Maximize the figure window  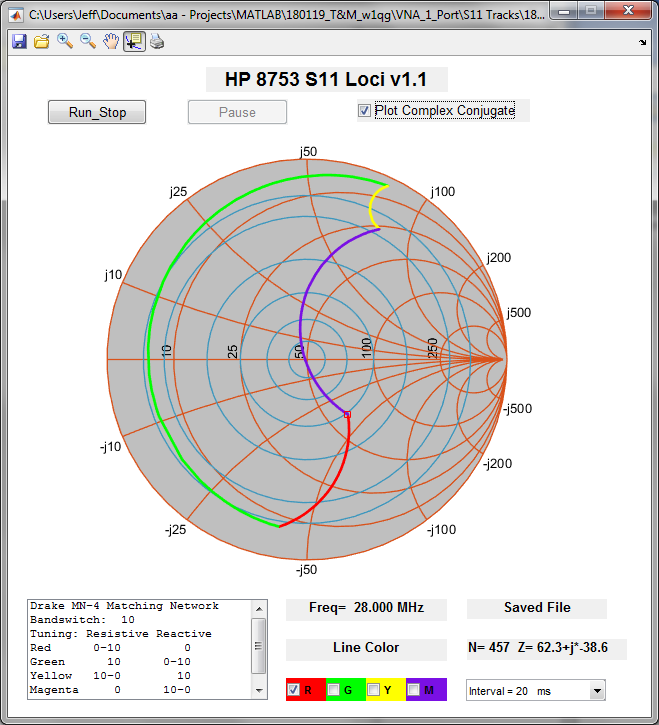click(591, 11)
